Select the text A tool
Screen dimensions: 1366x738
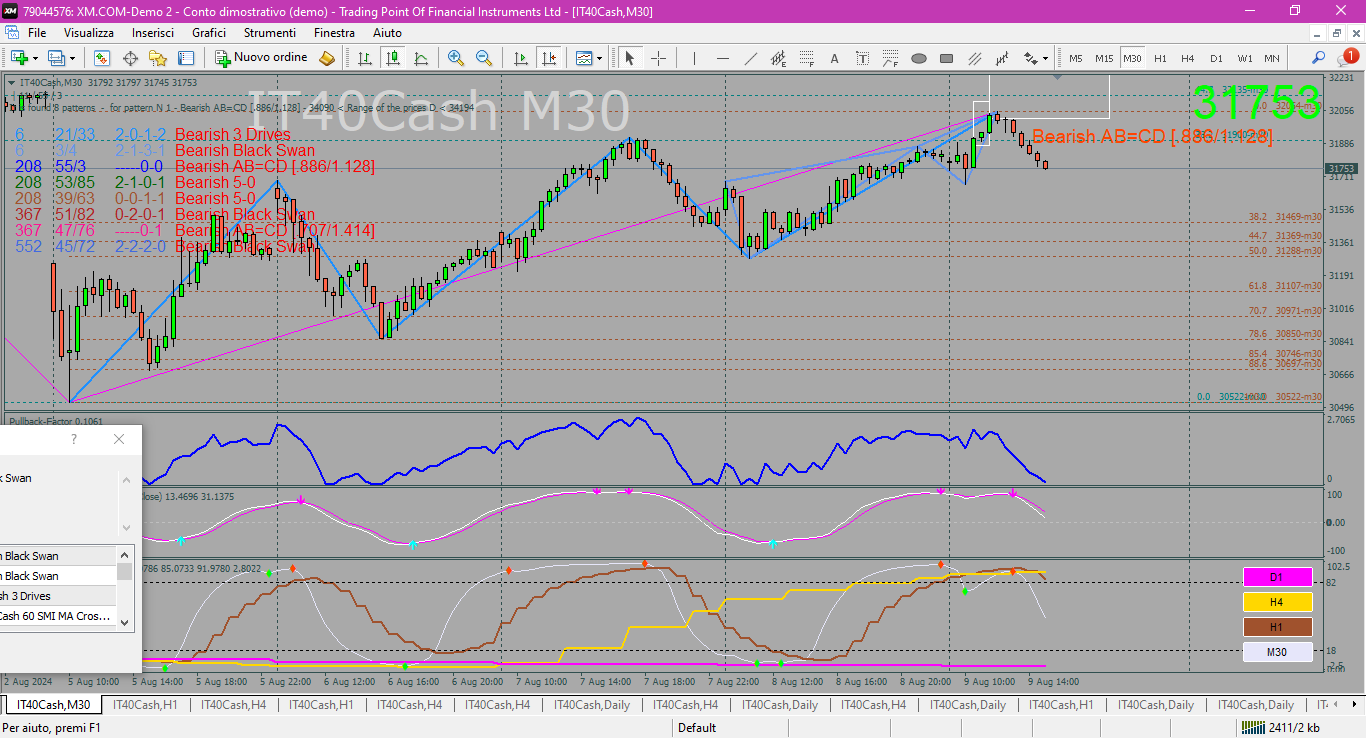835,58
